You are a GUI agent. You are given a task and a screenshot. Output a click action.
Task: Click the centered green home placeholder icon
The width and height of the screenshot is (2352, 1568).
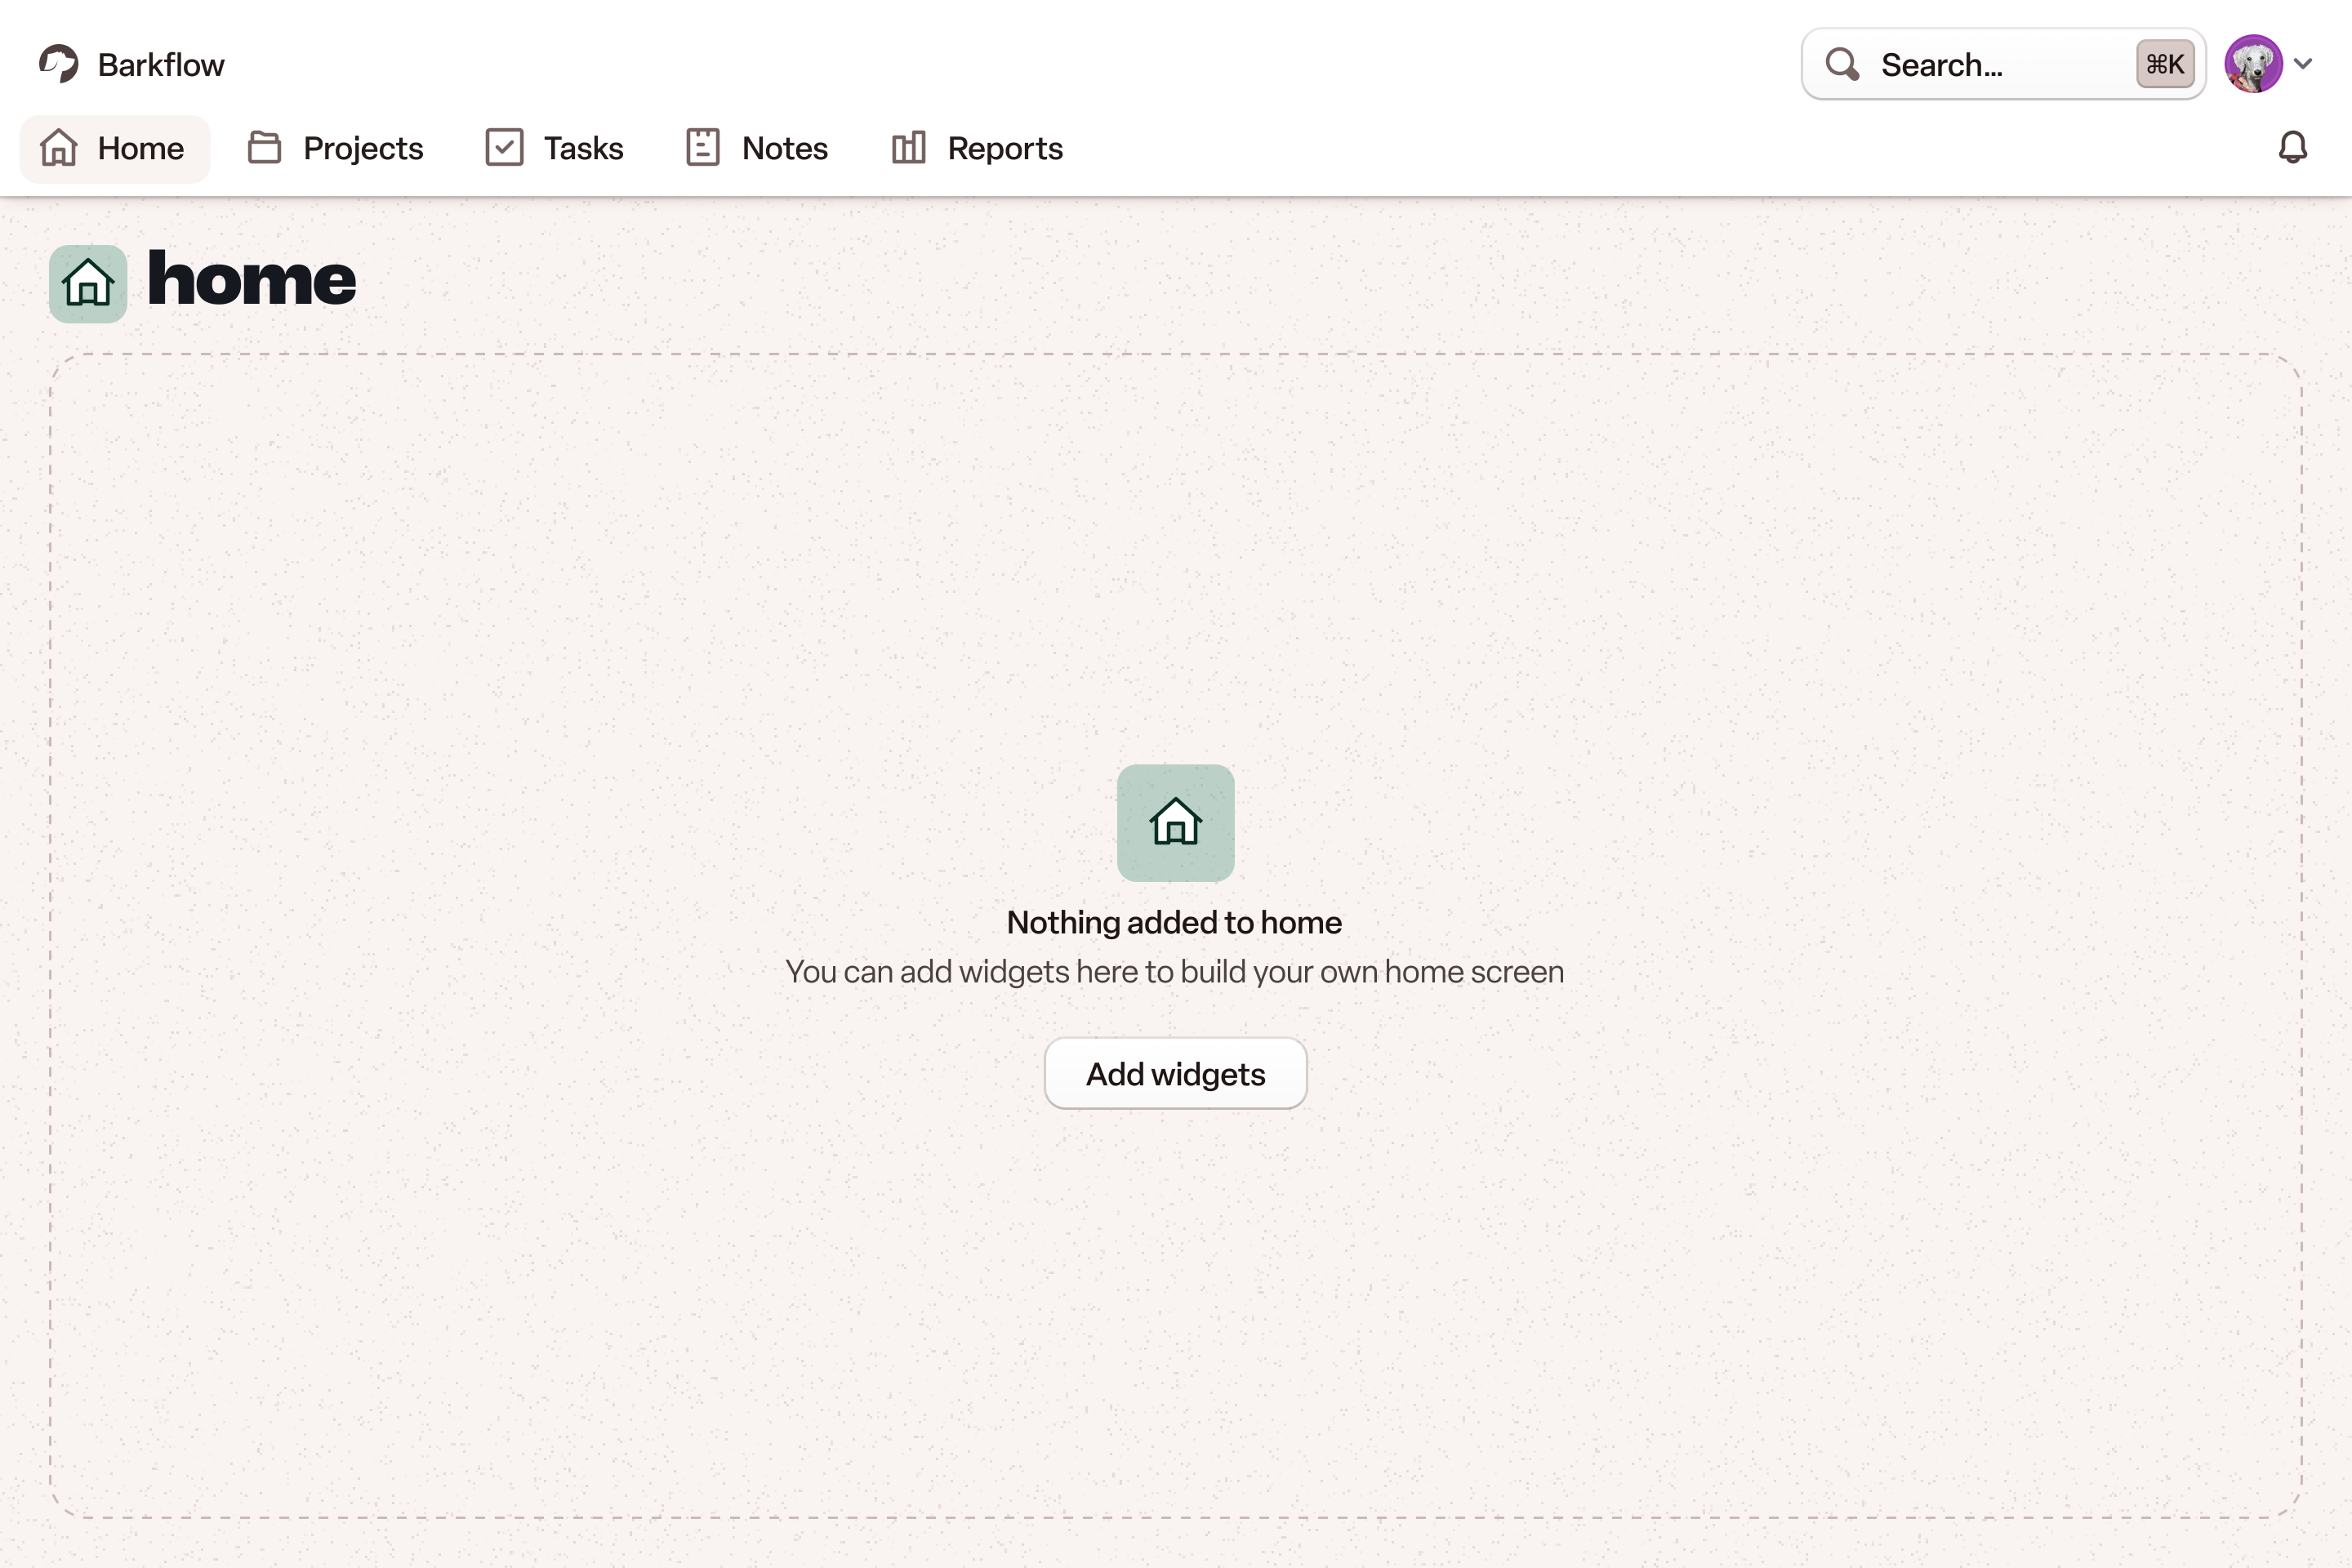[1175, 823]
